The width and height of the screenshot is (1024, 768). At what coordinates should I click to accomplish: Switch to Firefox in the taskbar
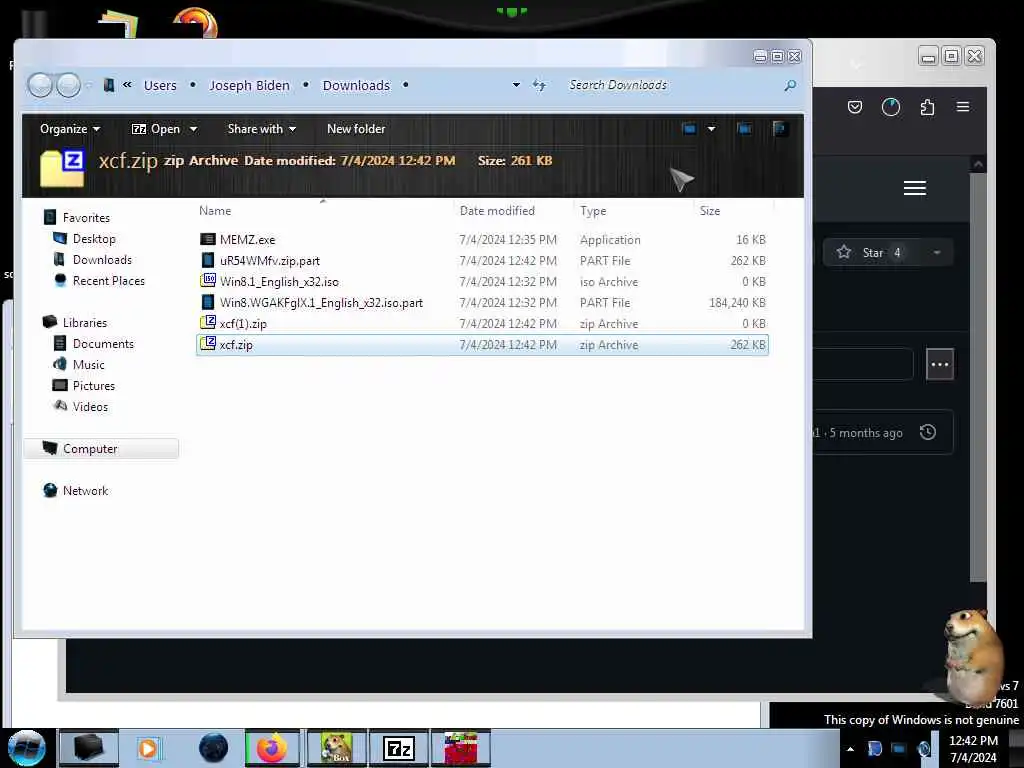click(272, 748)
